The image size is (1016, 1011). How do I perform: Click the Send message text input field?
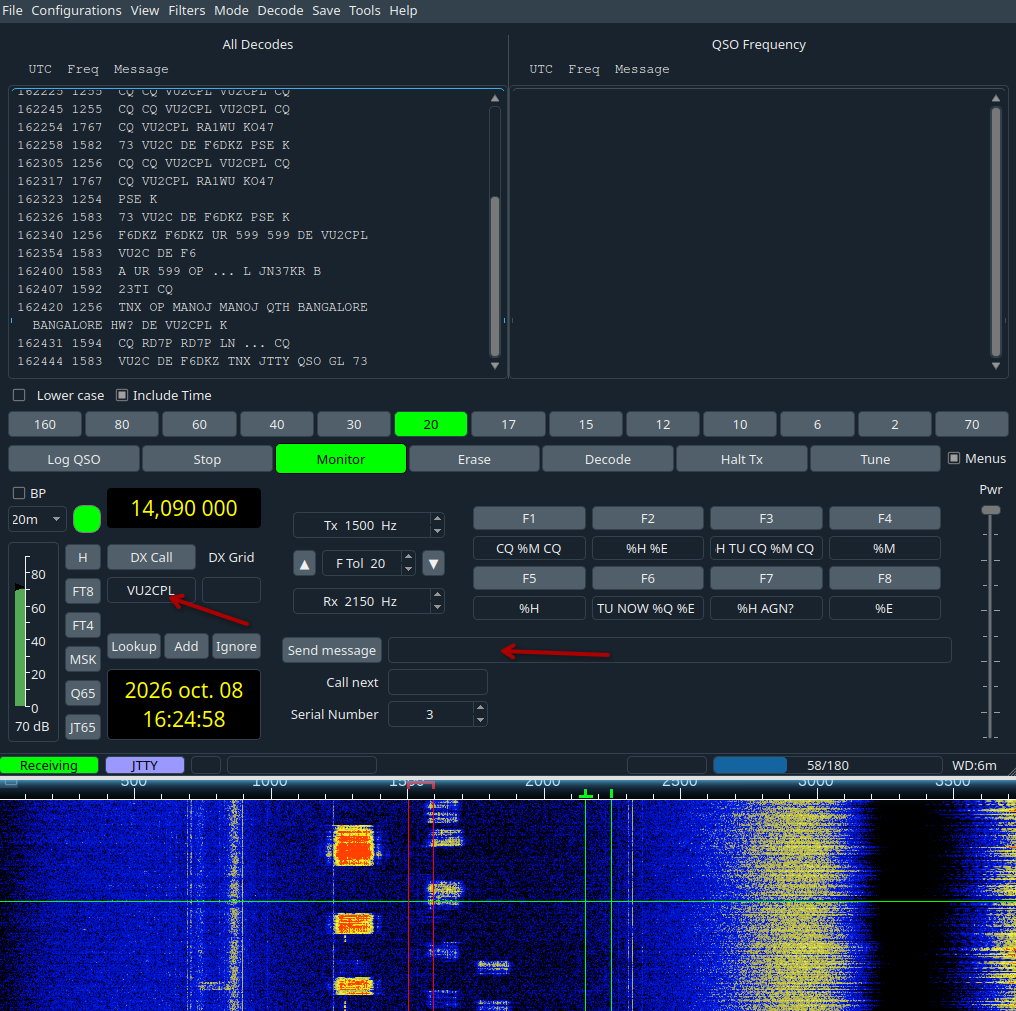pyautogui.click(x=670, y=650)
